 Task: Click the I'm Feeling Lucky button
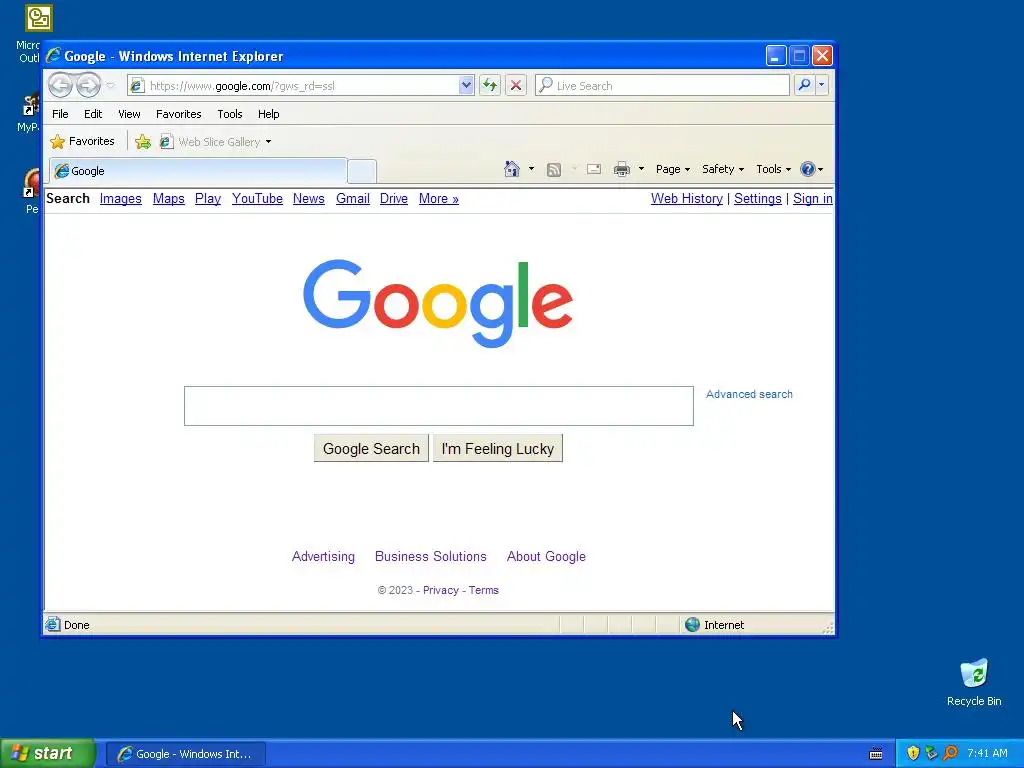[498, 449]
